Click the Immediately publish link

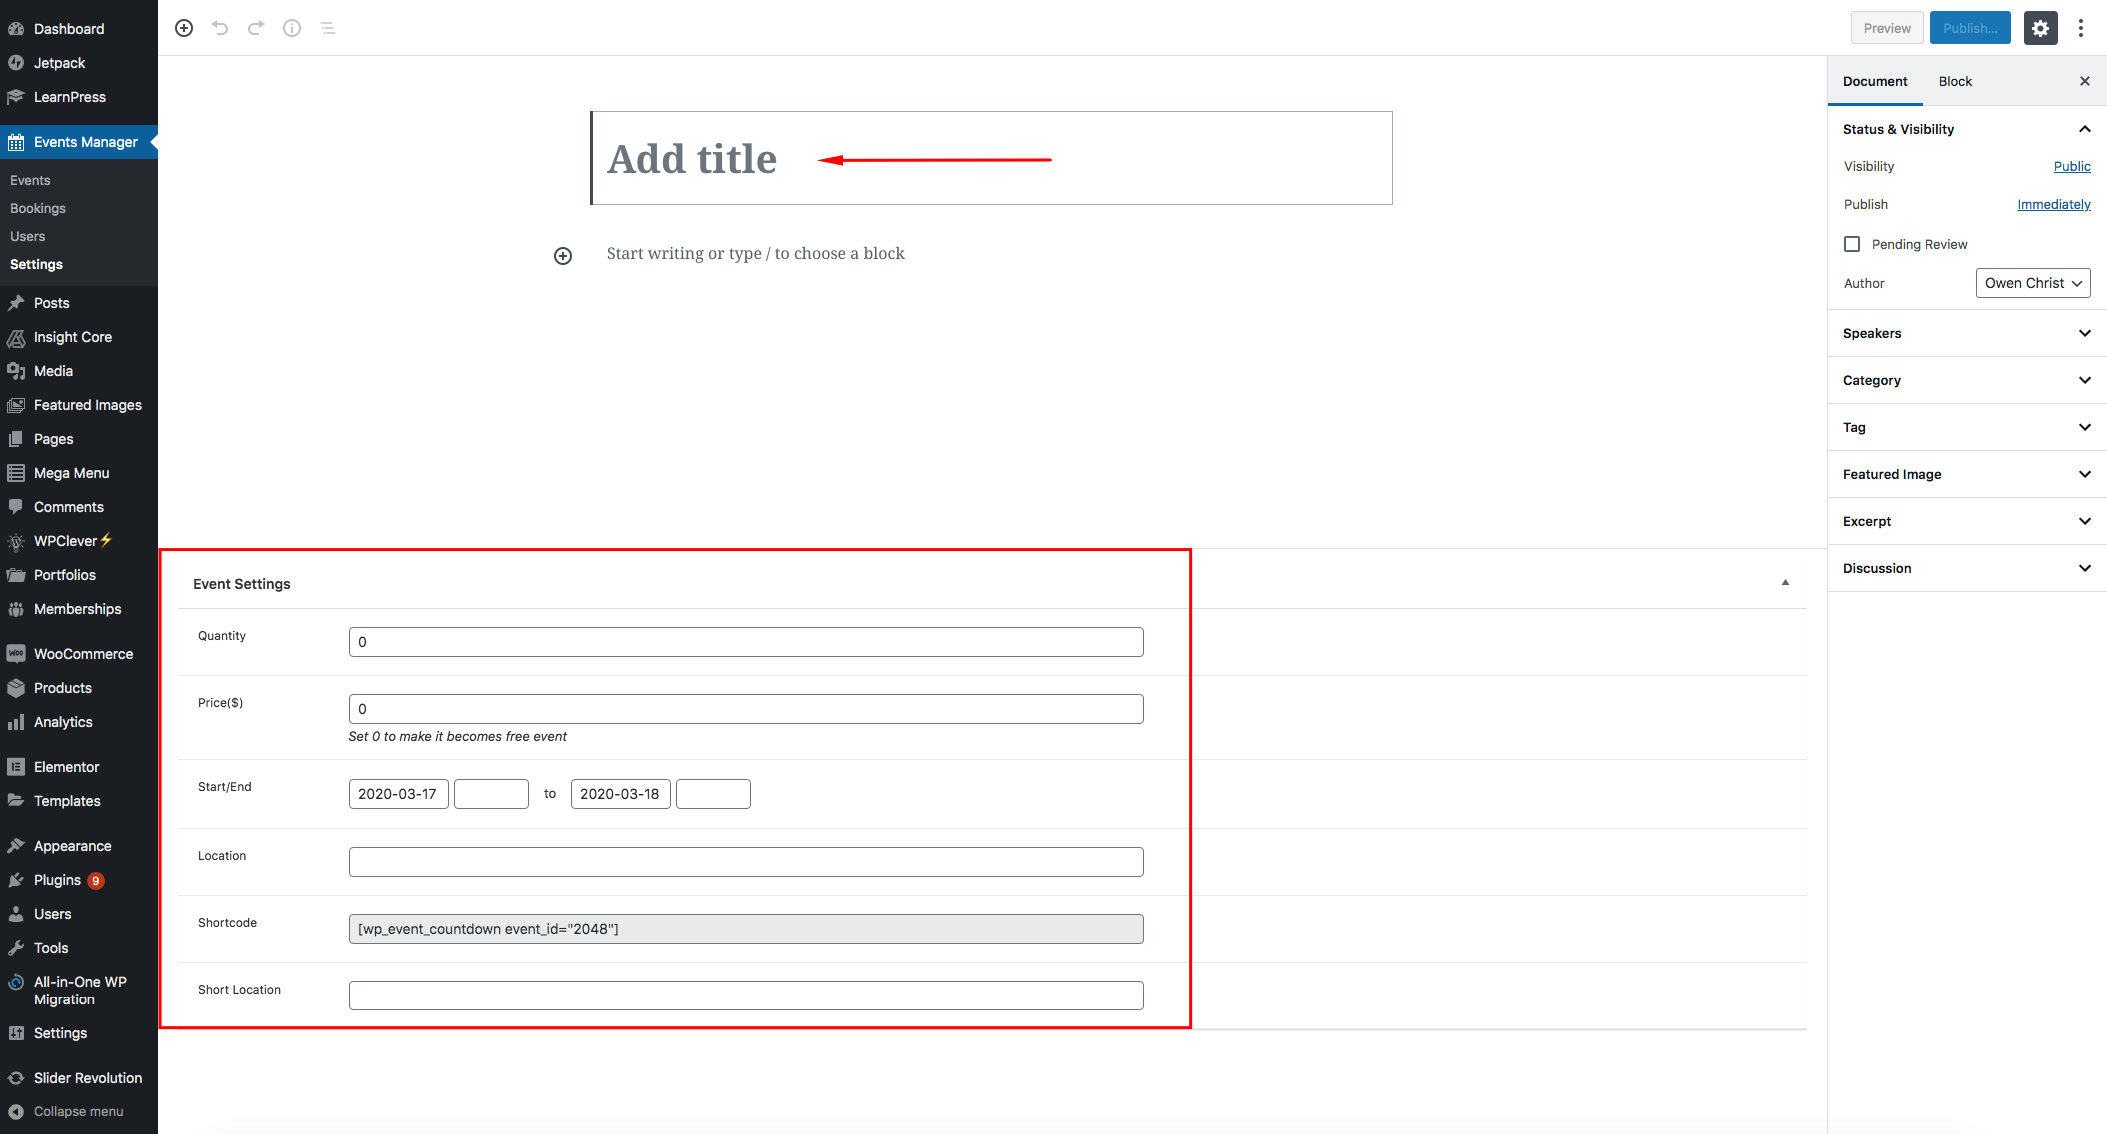[2054, 204]
